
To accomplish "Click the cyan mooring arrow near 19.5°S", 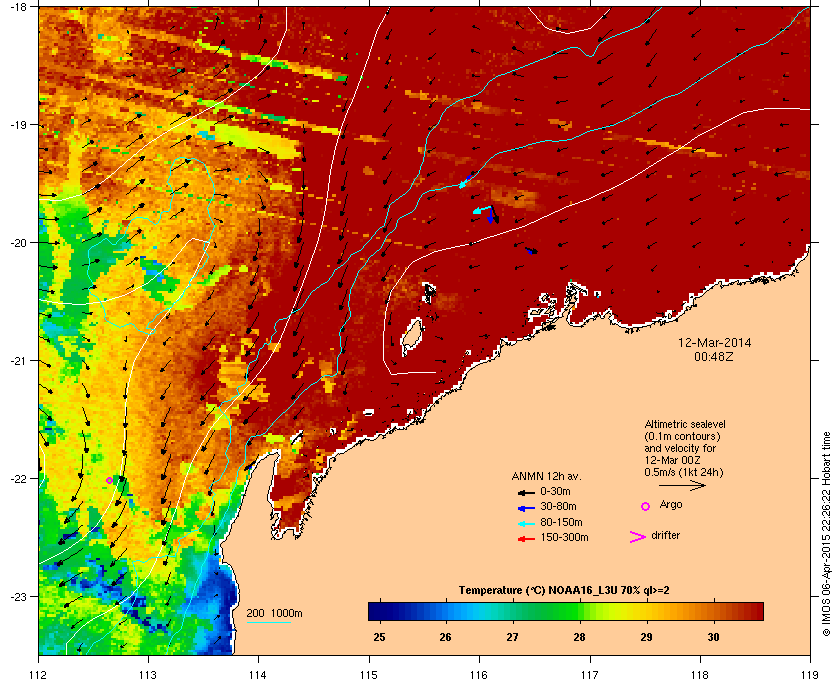I will [x=463, y=183].
